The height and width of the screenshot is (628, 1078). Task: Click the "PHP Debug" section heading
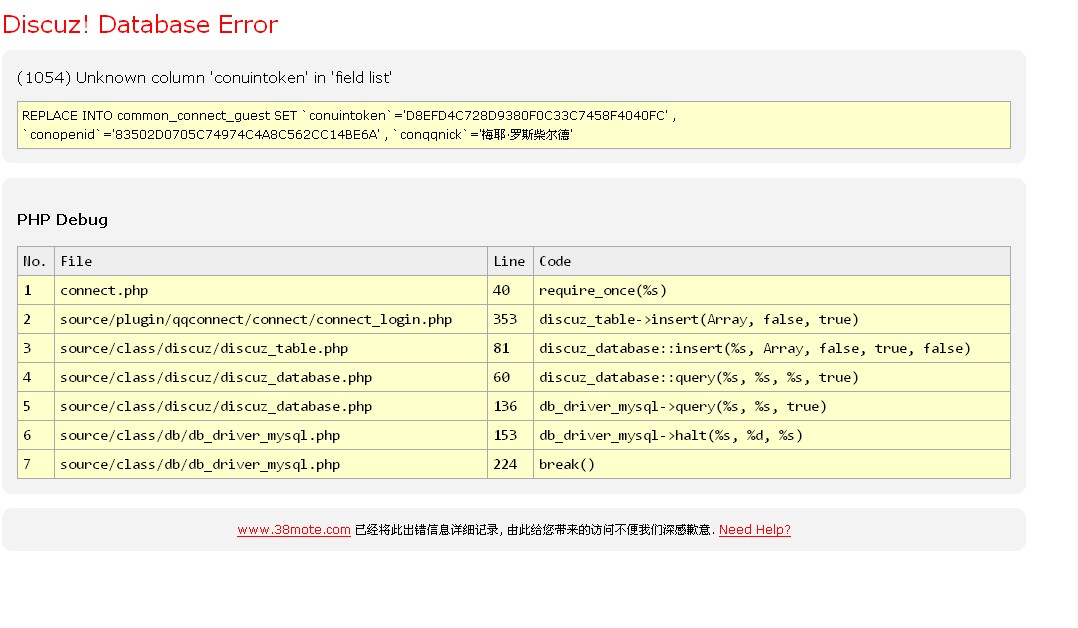[62, 220]
